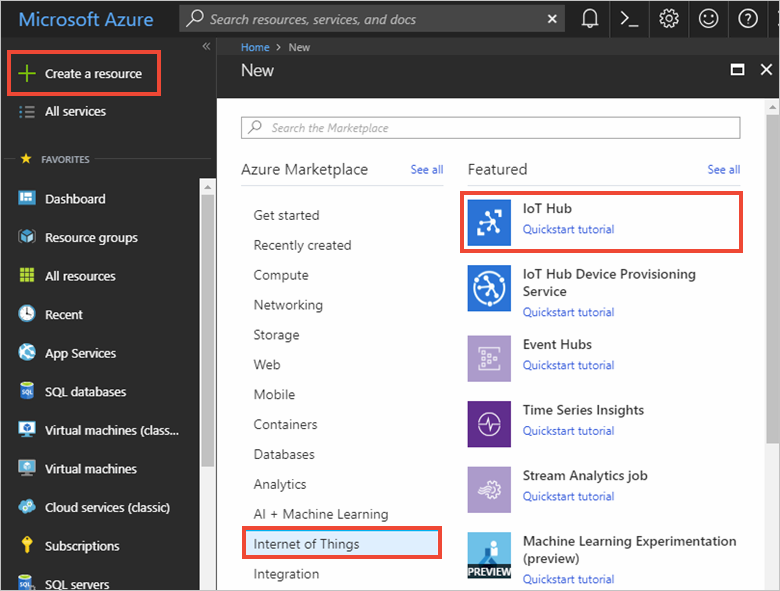Screen dimensions: 780x591
Task: Open See all for Featured
Action: coord(724,170)
